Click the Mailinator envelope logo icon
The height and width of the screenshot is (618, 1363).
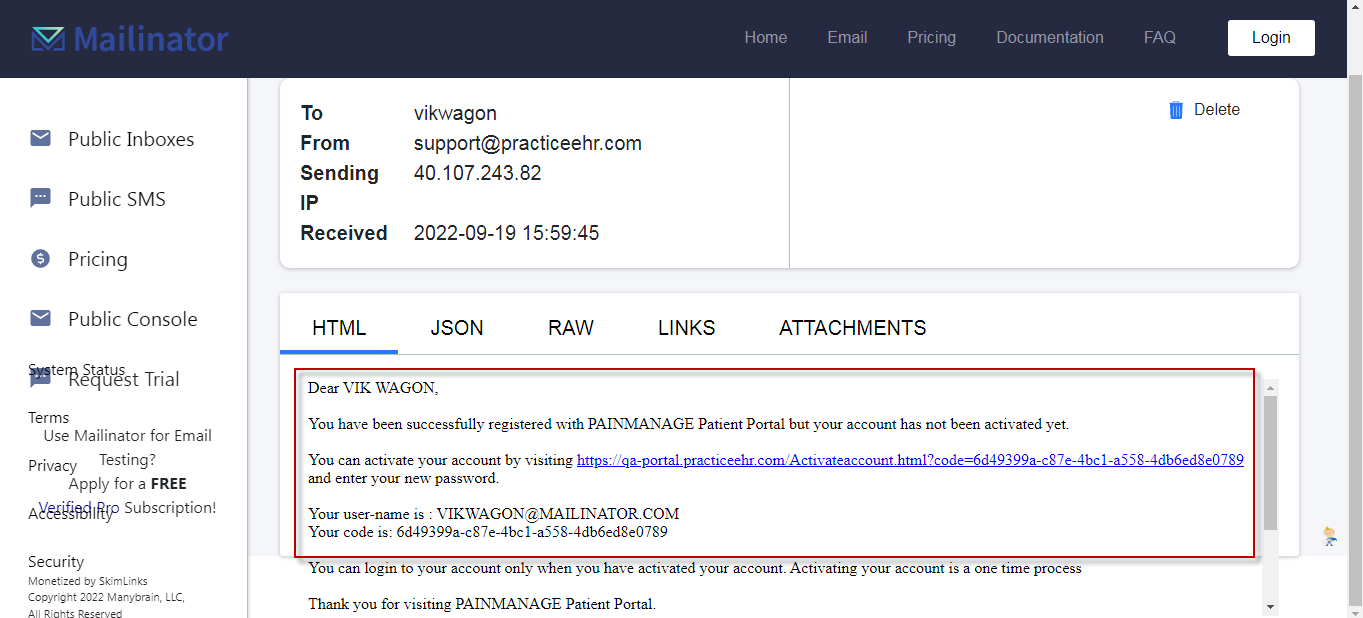48,39
